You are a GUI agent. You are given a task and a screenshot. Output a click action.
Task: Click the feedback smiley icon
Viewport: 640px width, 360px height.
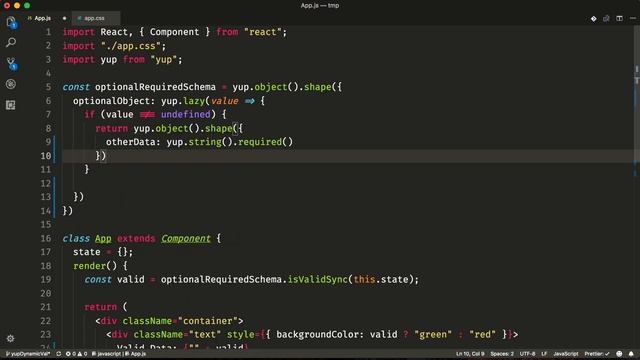point(619,354)
